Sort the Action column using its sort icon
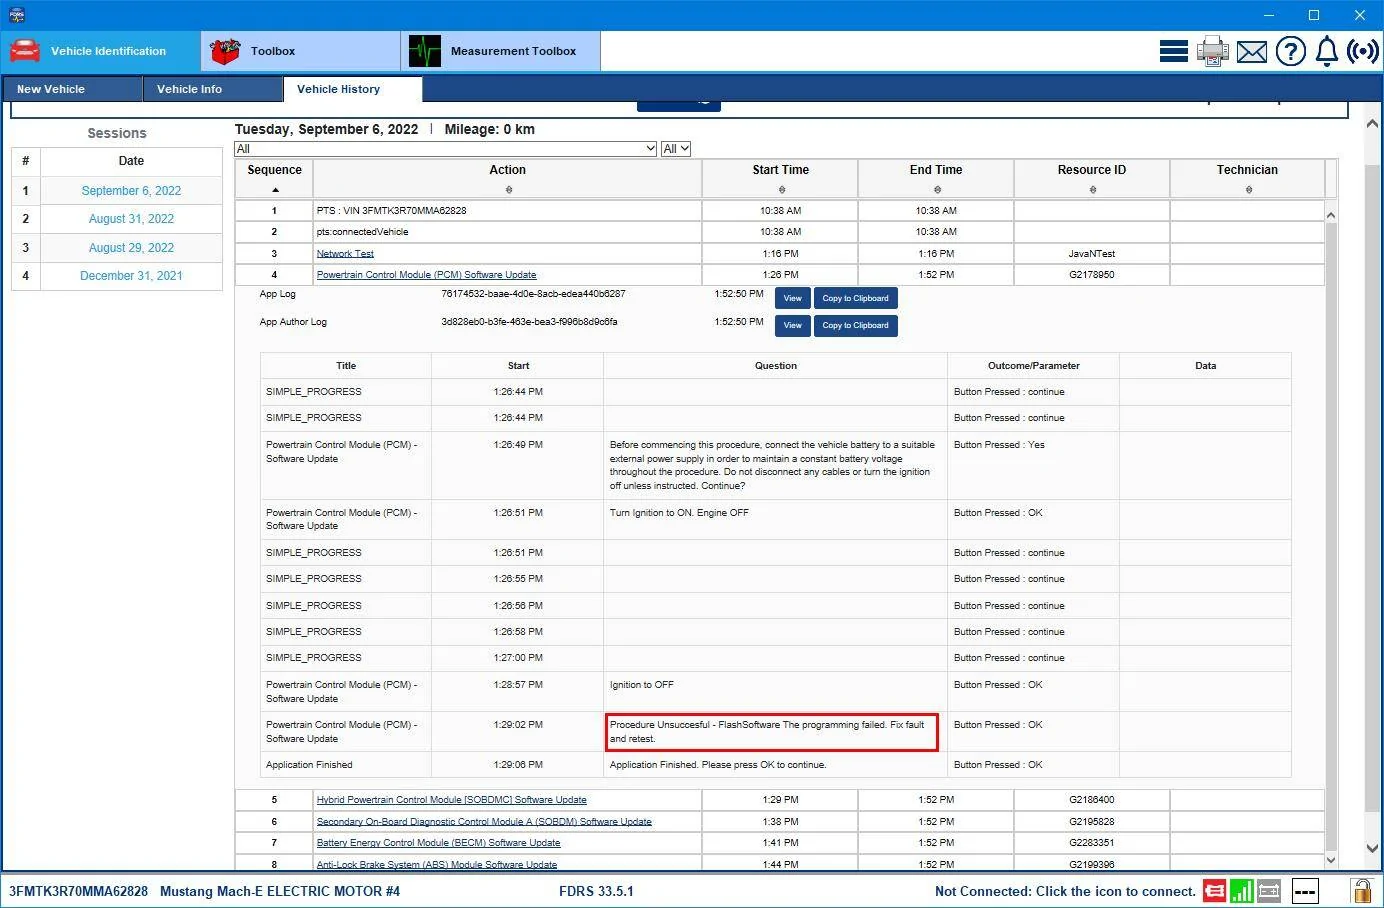The height and width of the screenshot is (908, 1384). [508, 189]
